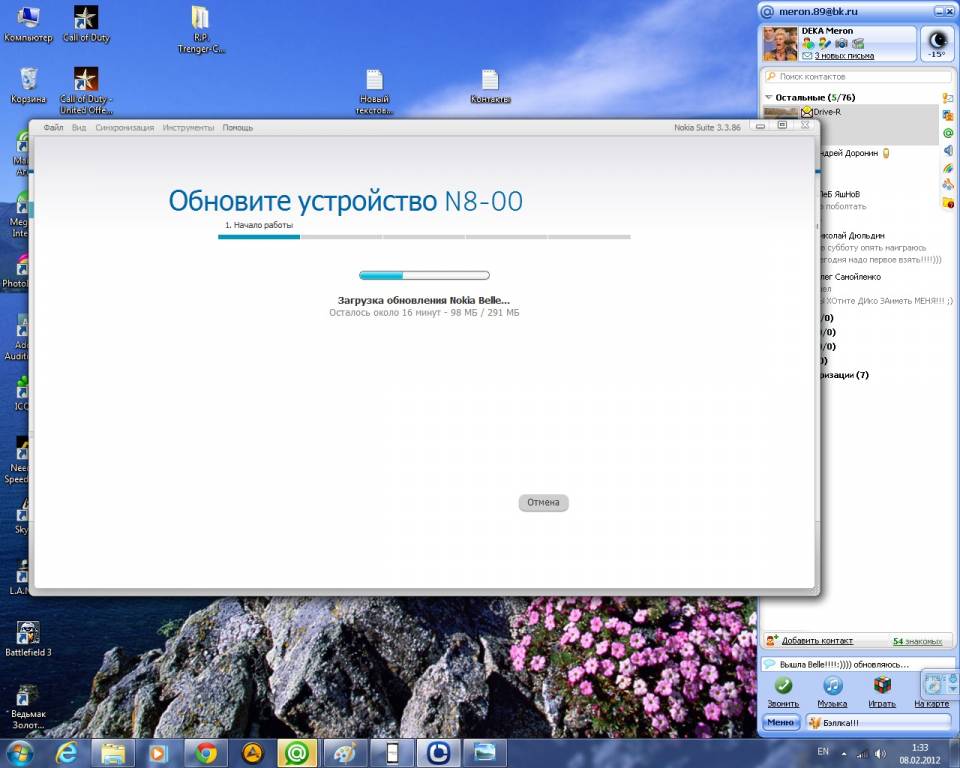Image resolution: width=960 pixels, height=768 pixels.
Task: Open the picture viewer taskbar button
Action: [485, 753]
